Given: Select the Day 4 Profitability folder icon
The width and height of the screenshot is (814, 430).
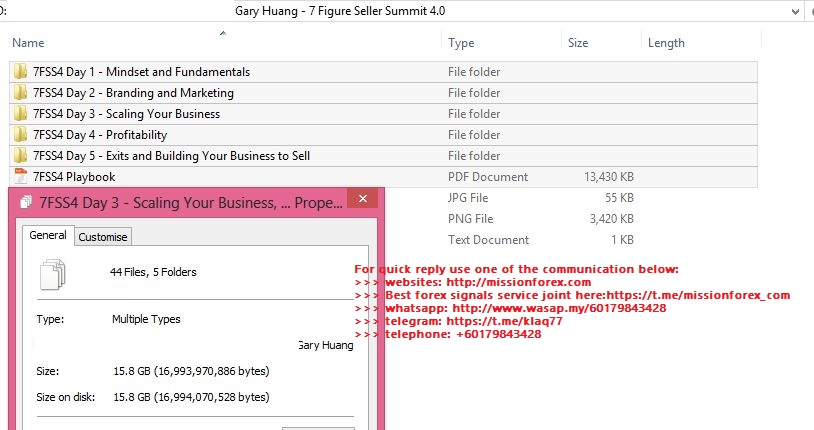Looking at the screenshot, I should [x=20, y=135].
